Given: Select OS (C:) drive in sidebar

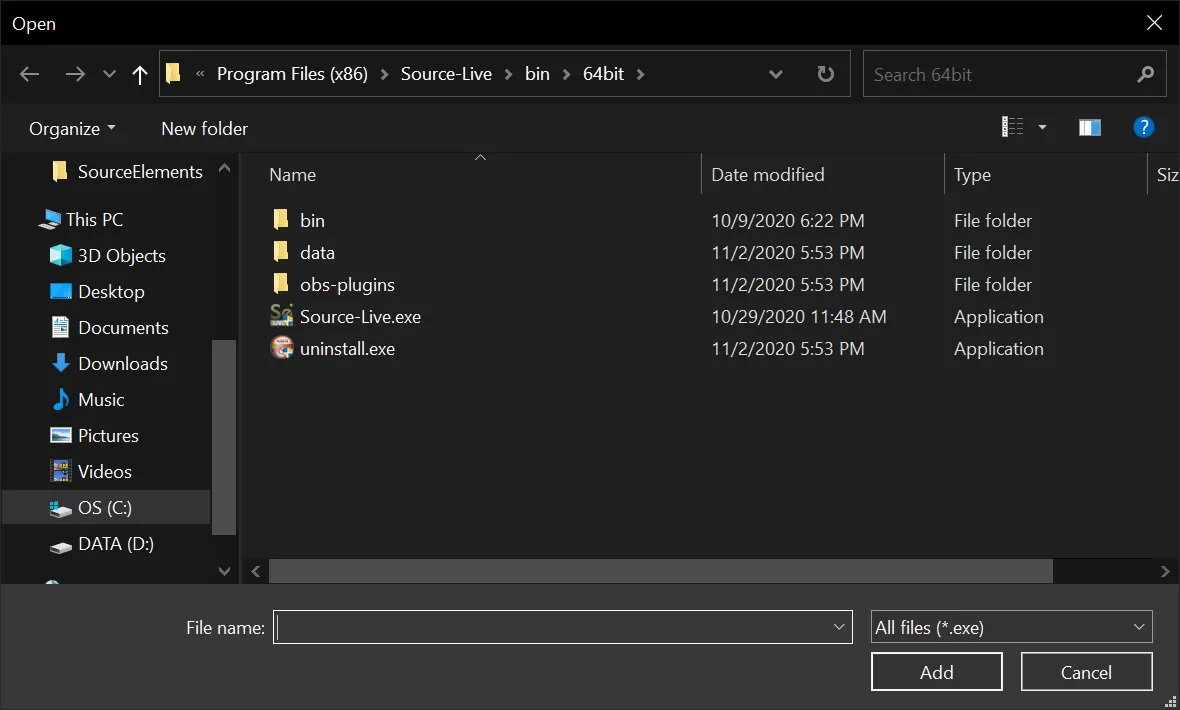Looking at the screenshot, I should click(x=107, y=507).
